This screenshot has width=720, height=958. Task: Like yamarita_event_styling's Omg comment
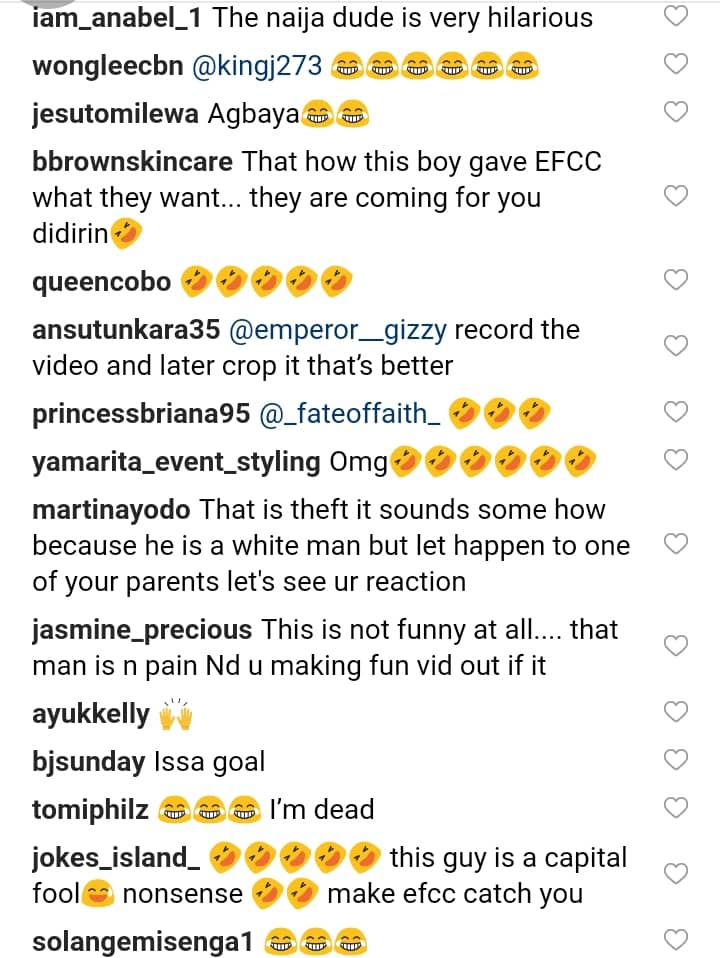(677, 460)
